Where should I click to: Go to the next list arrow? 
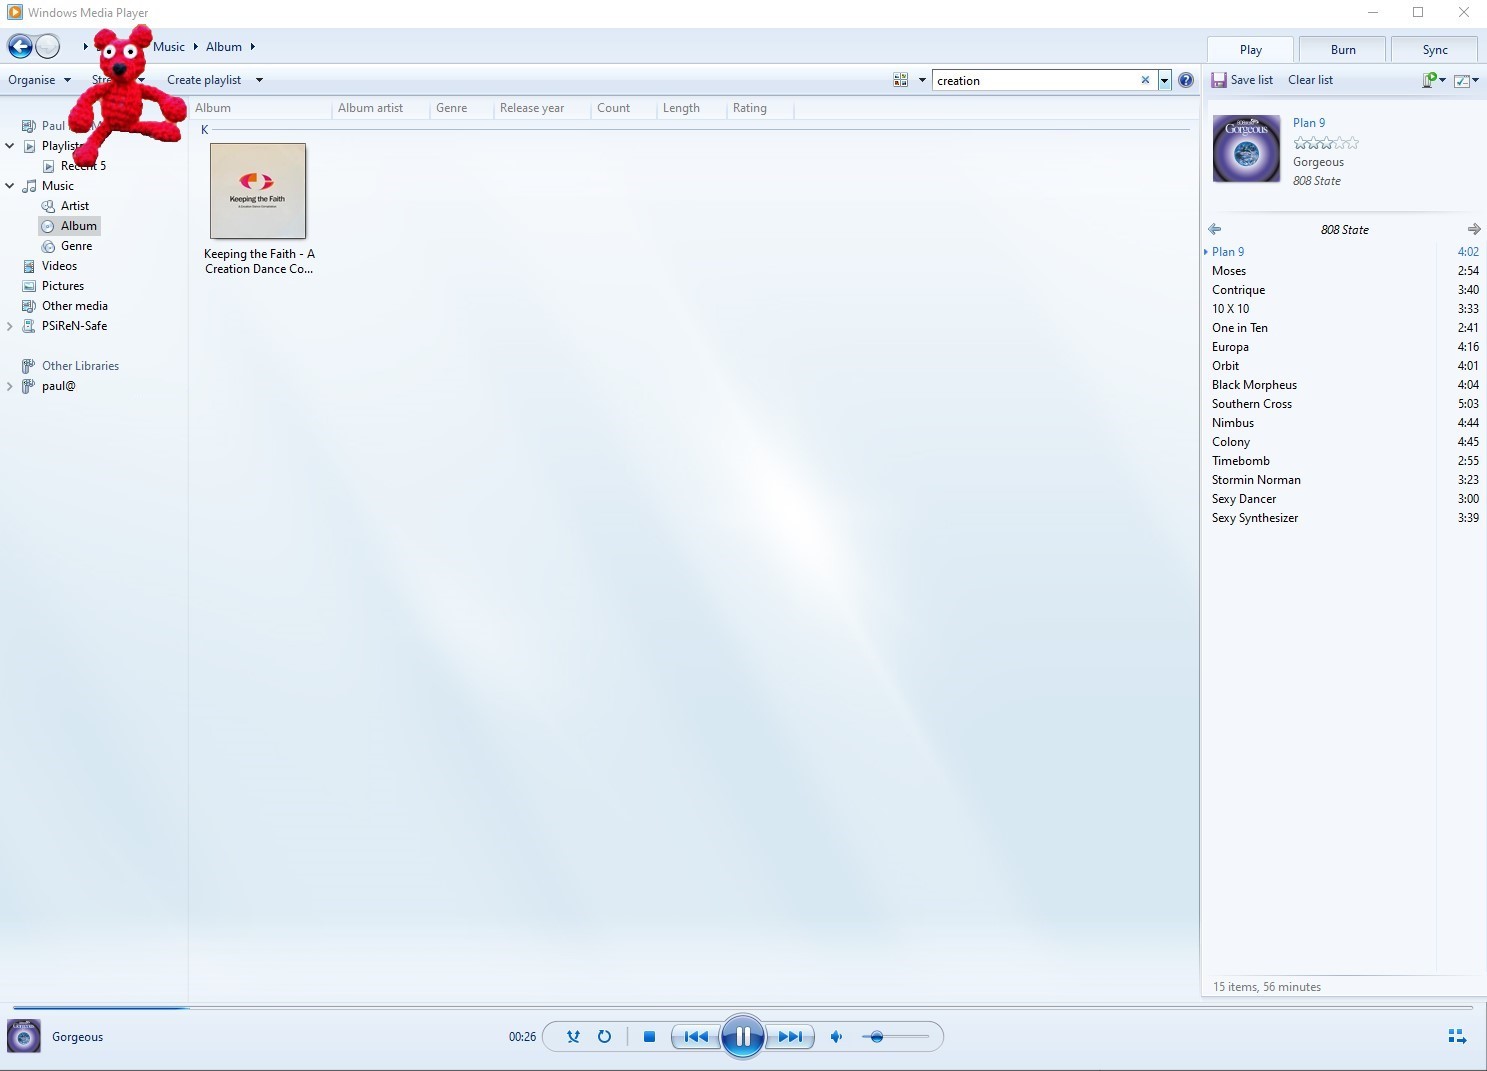pos(1474,229)
